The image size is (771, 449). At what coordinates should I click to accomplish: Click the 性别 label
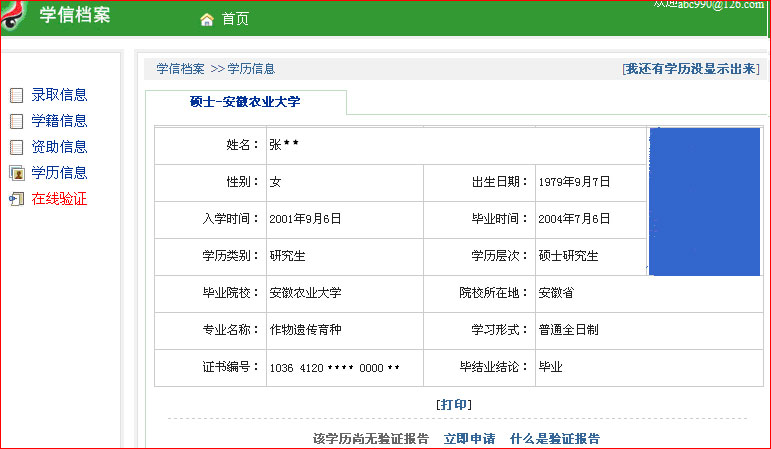[x=243, y=182]
